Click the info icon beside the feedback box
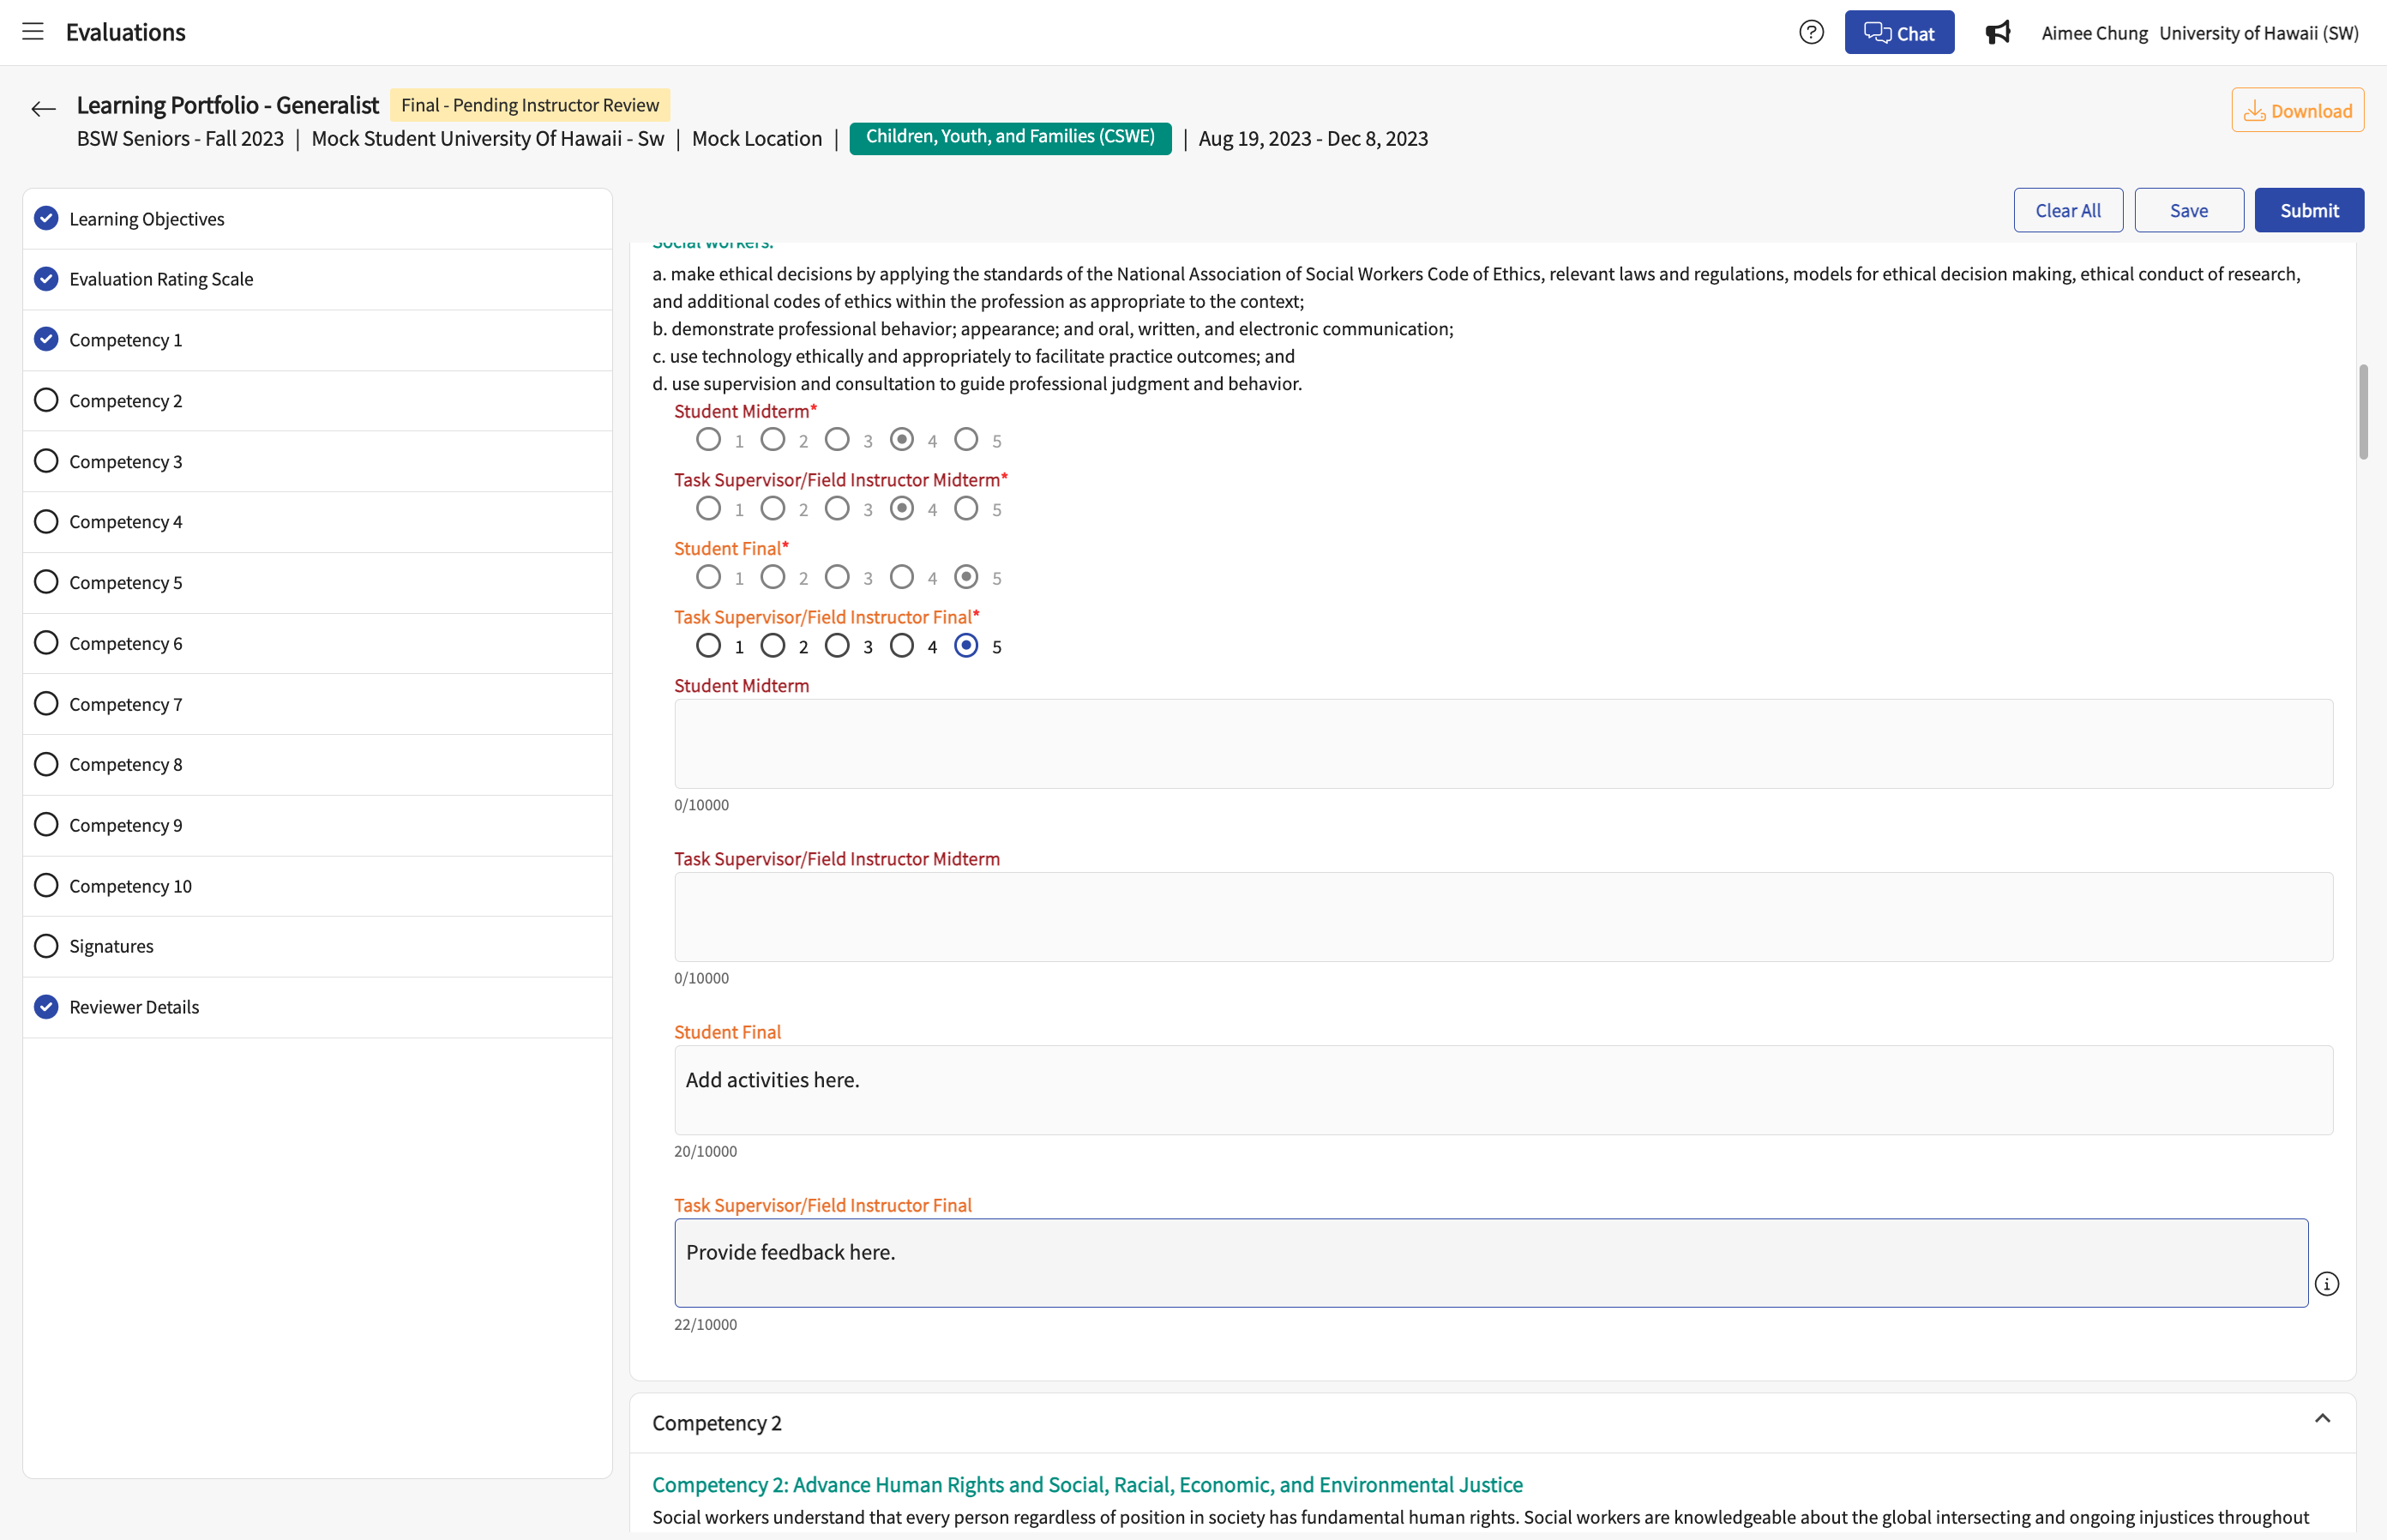The image size is (2387, 1540). pyautogui.click(x=2327, y=1284)
